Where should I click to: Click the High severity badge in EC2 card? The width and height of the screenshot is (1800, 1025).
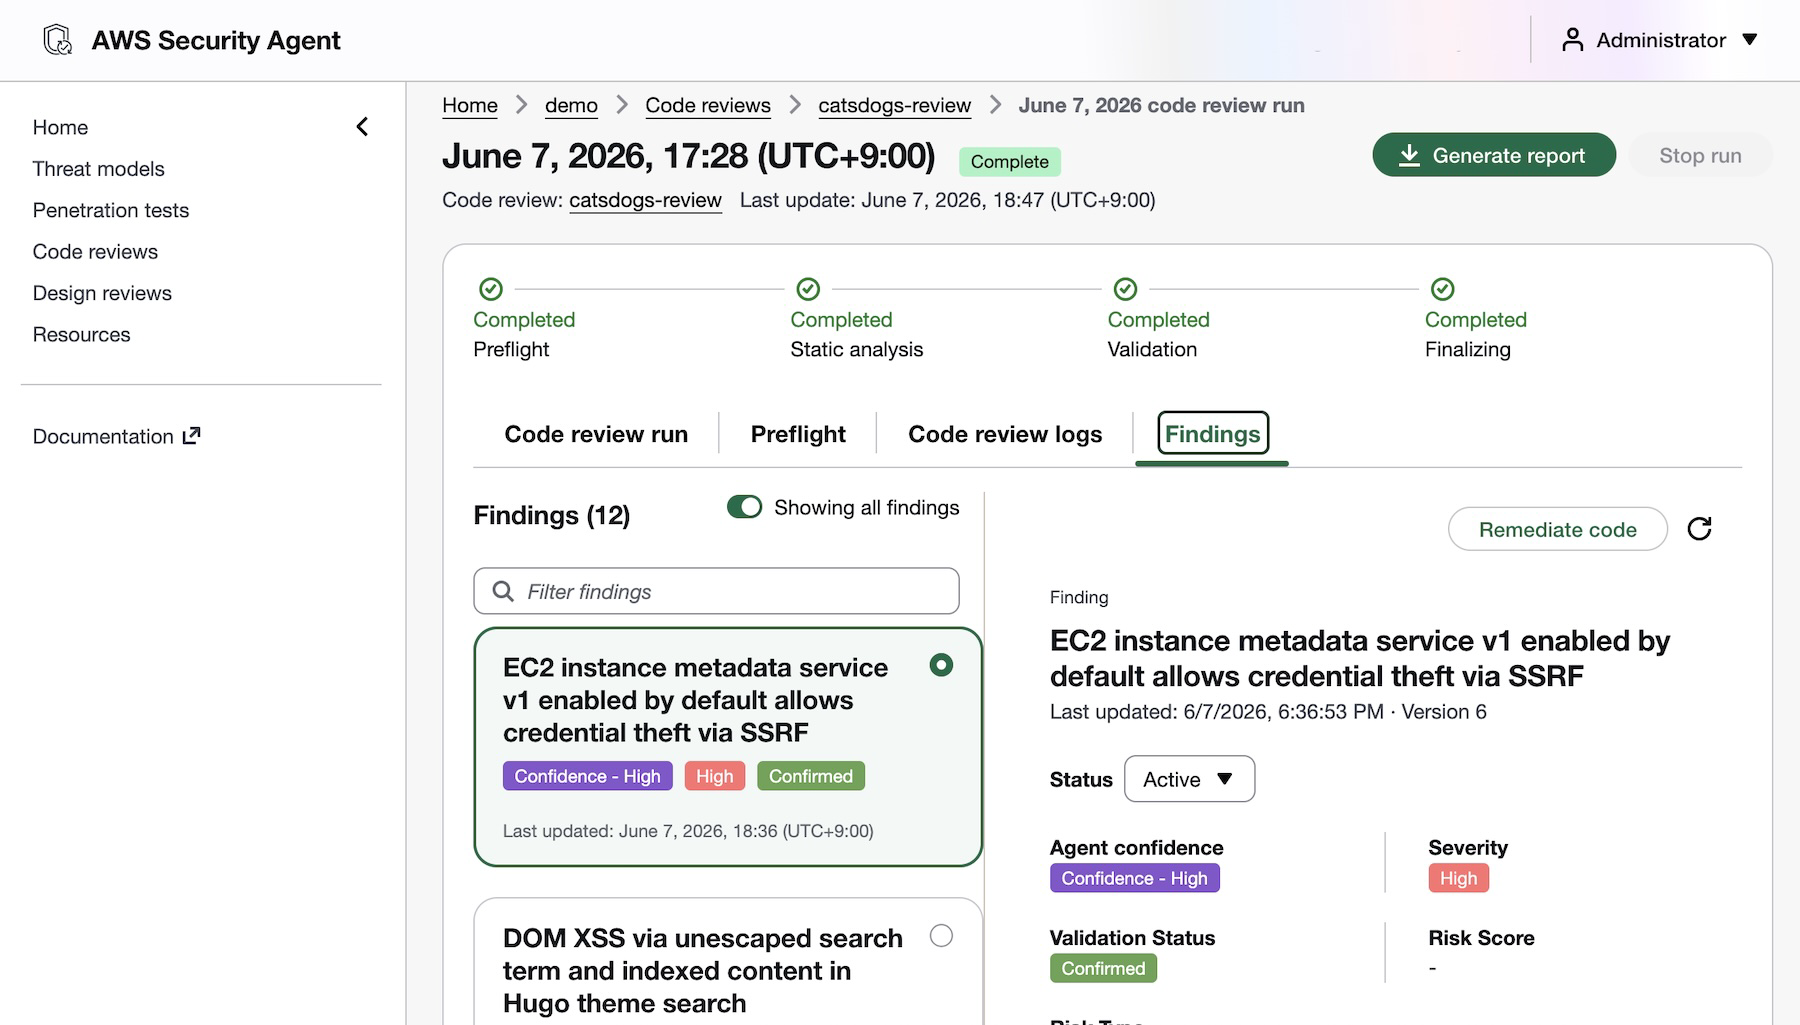(x=714, y=776)
